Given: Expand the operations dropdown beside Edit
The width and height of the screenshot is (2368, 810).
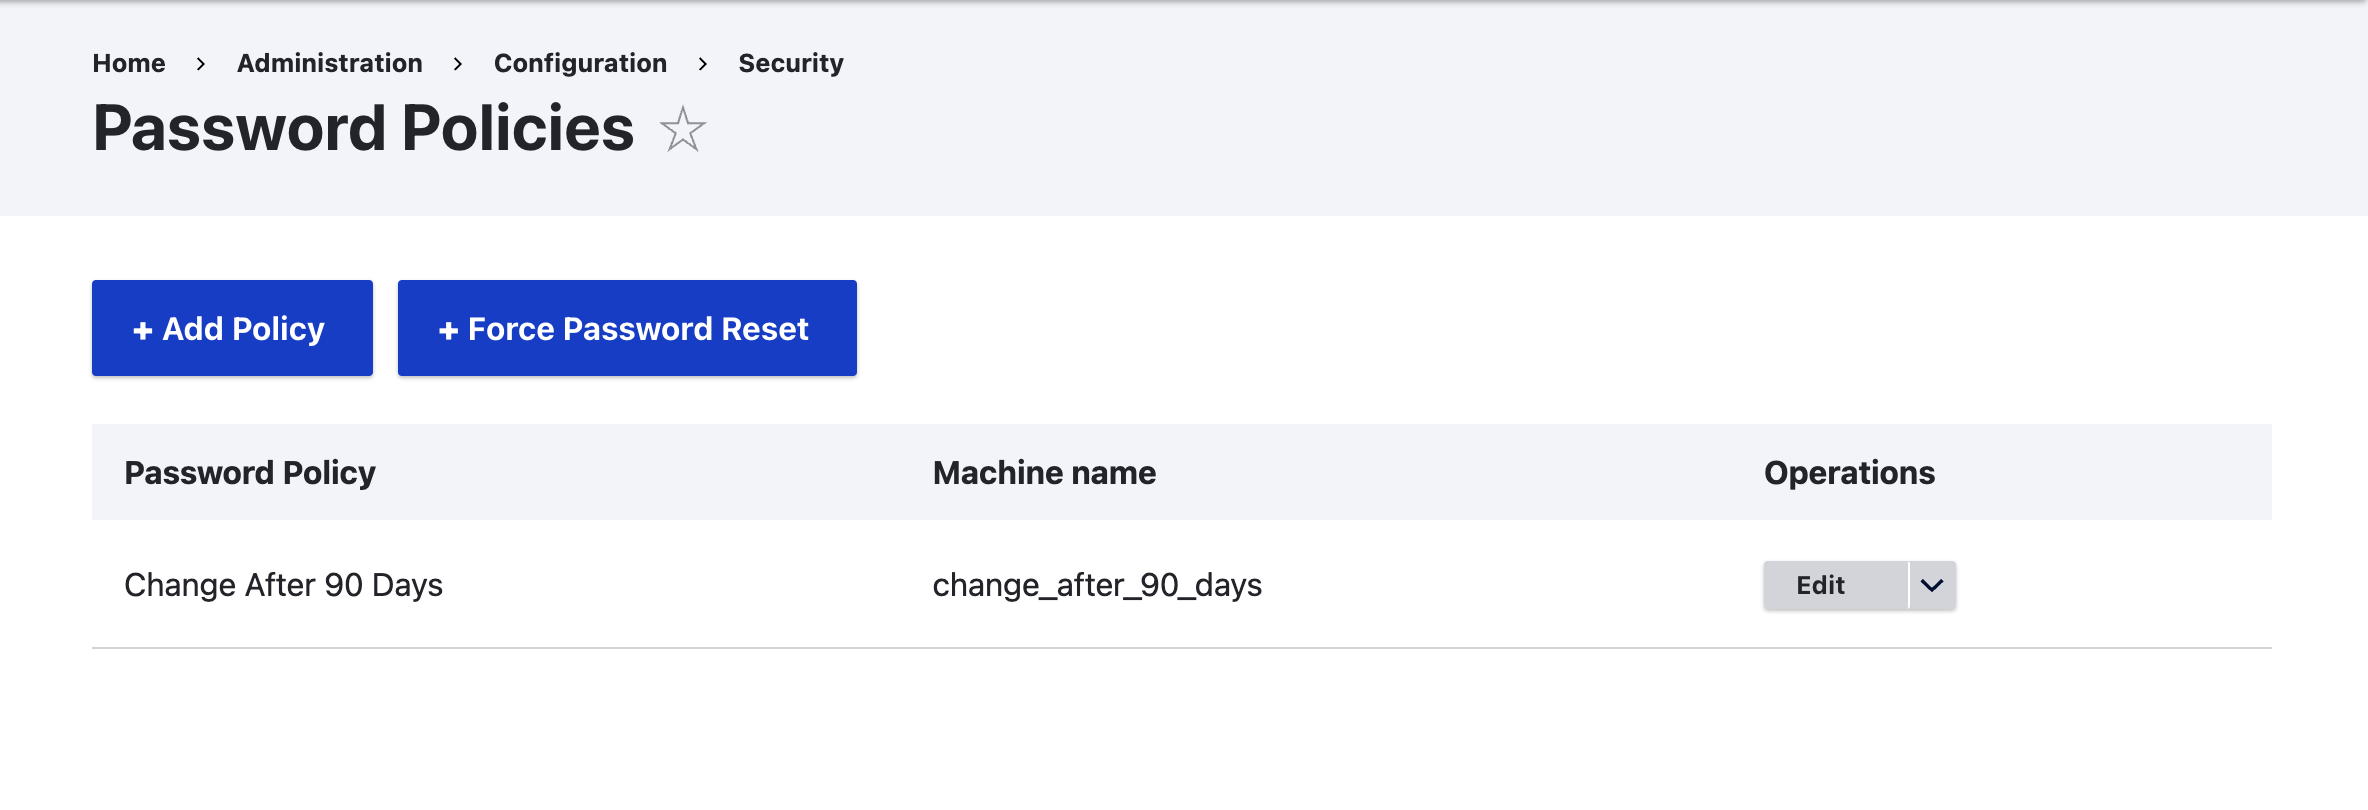Looking at the screenshot, I should tap(1932, 585).
